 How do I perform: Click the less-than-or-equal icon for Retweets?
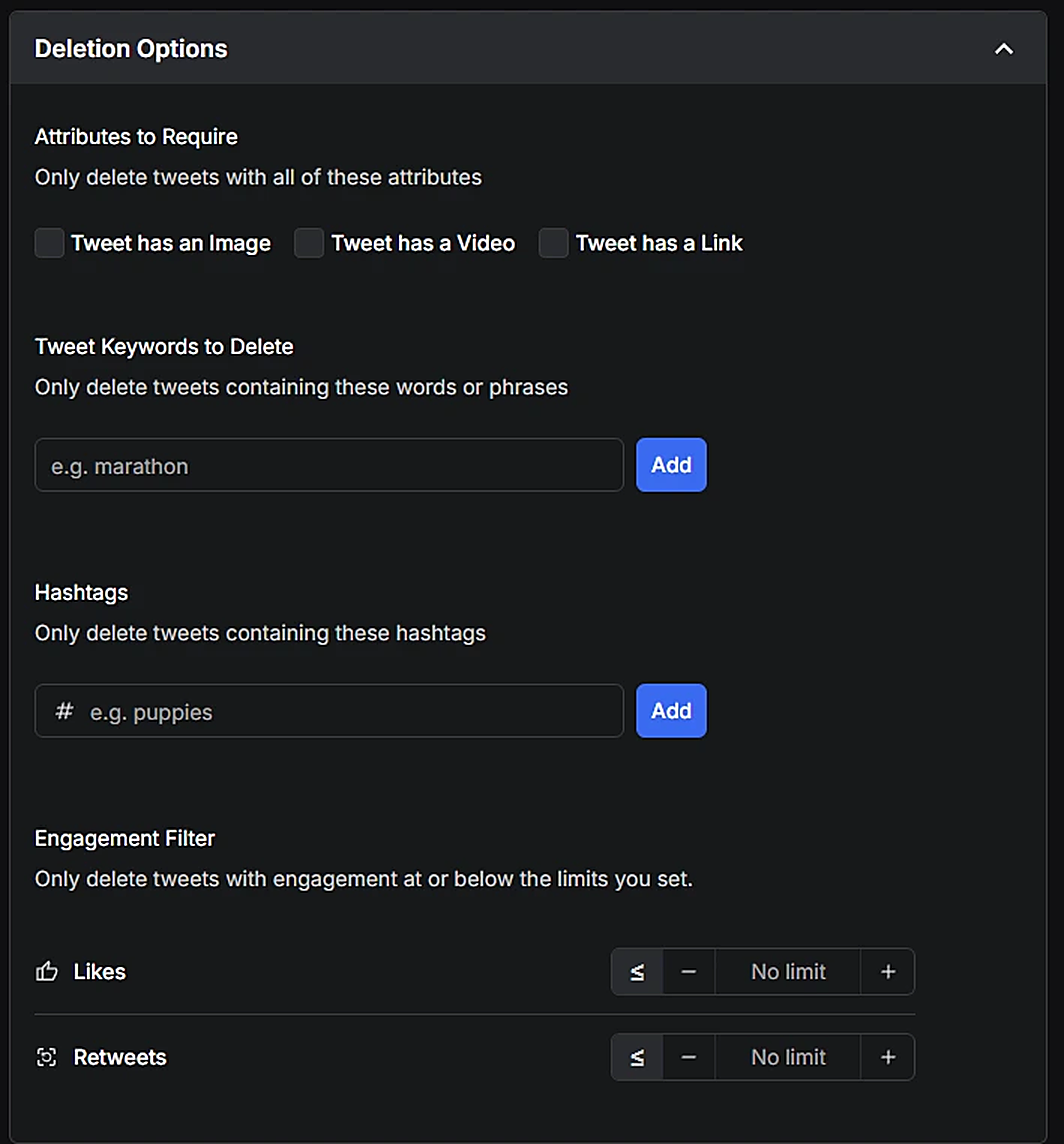(637, 1057)
